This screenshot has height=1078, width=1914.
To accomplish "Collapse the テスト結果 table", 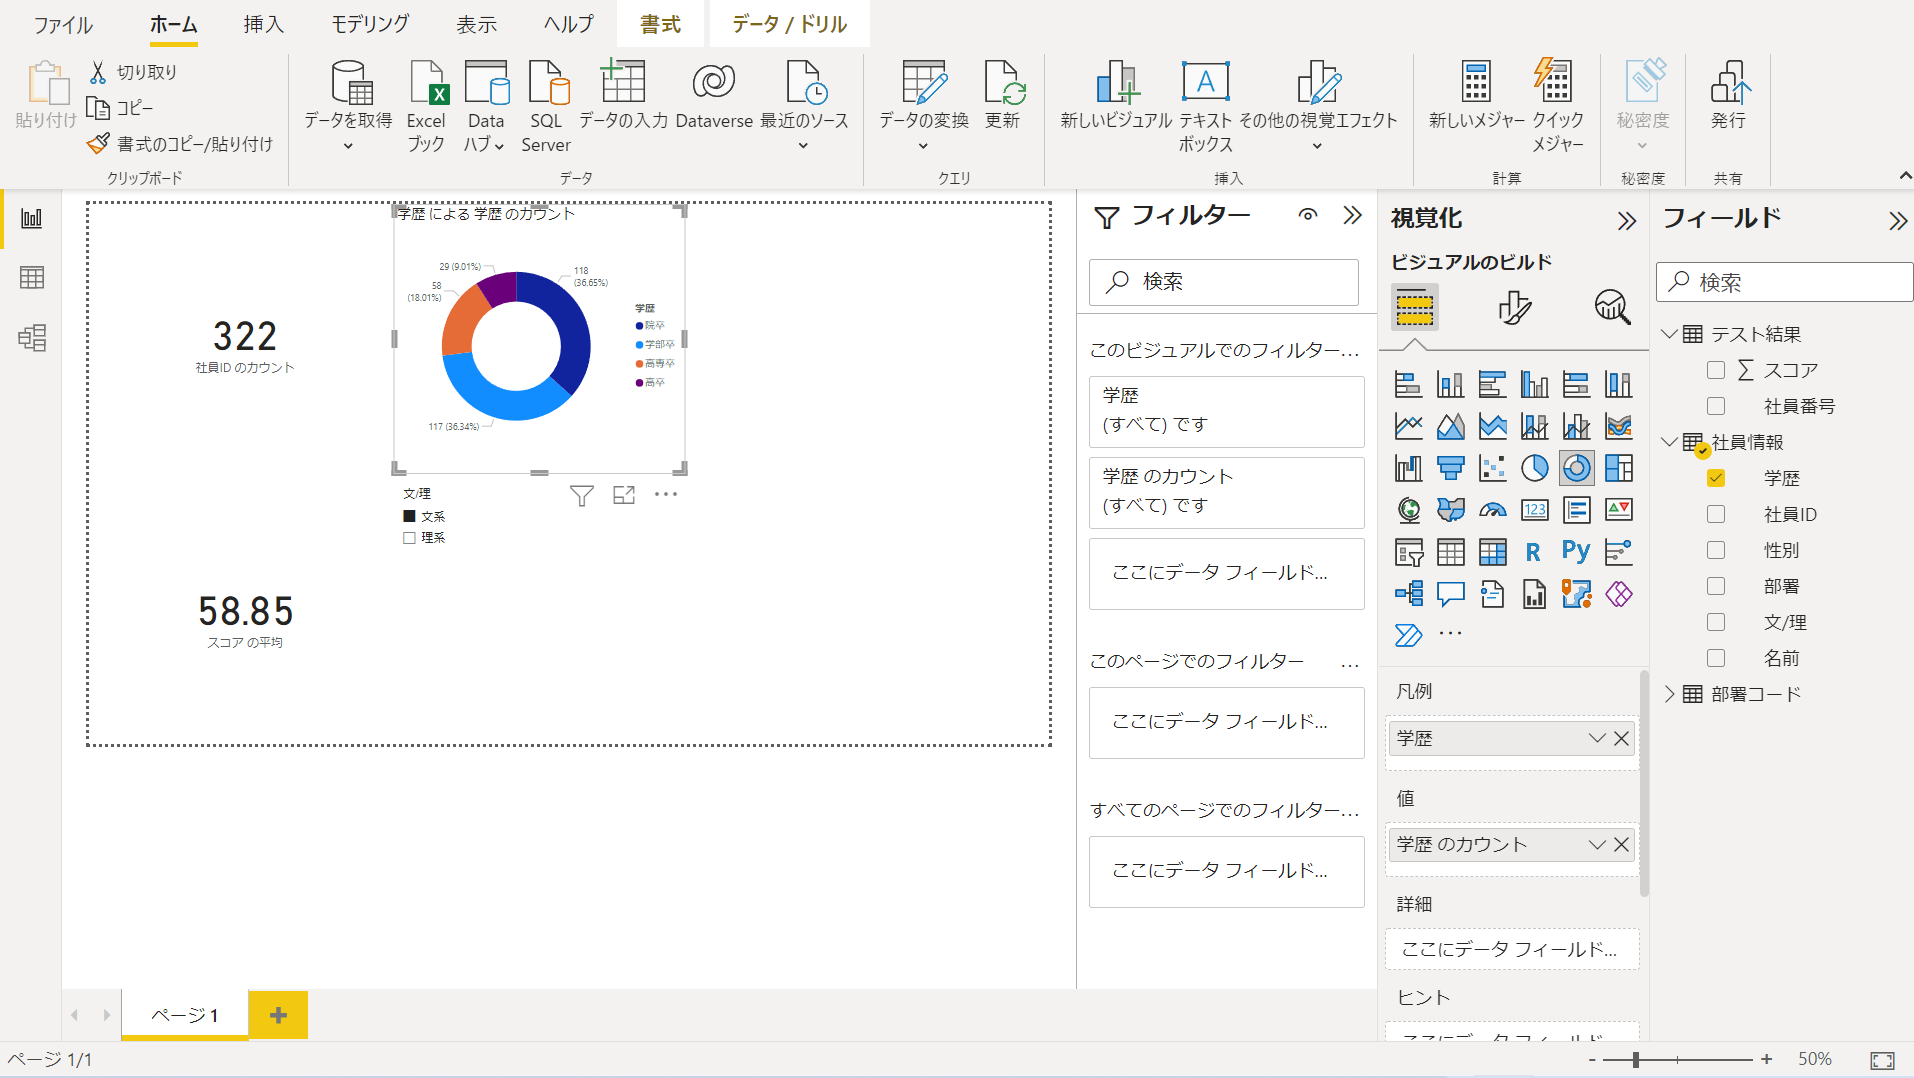I will click(x=1669, y=334).
